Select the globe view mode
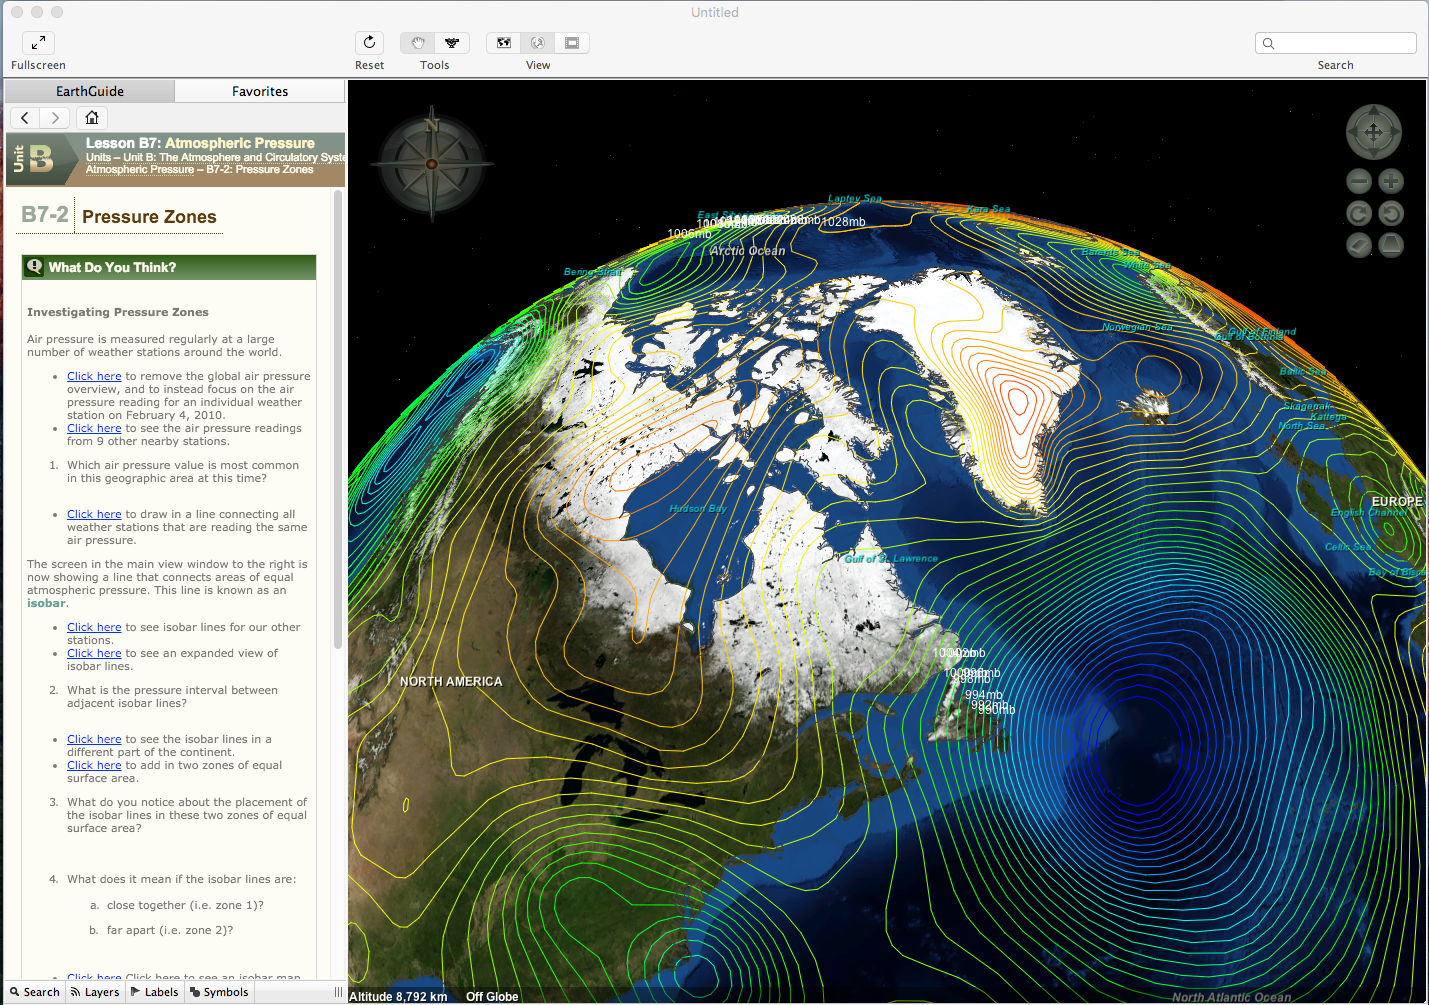Image resolution: width=1429 pixels, height=1005 pixels. tap(537, 43)
